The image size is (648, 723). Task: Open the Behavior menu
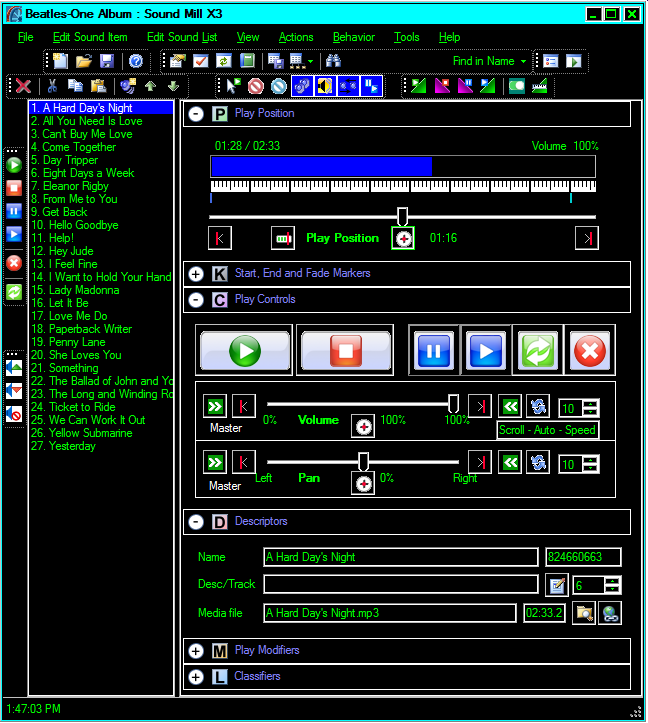point(354,37)
